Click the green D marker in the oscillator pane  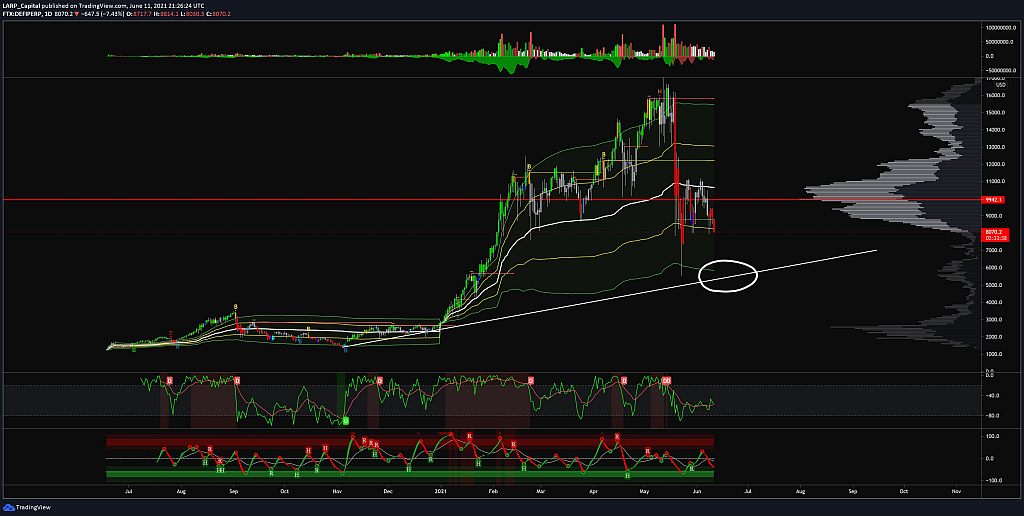click(345, 421)
